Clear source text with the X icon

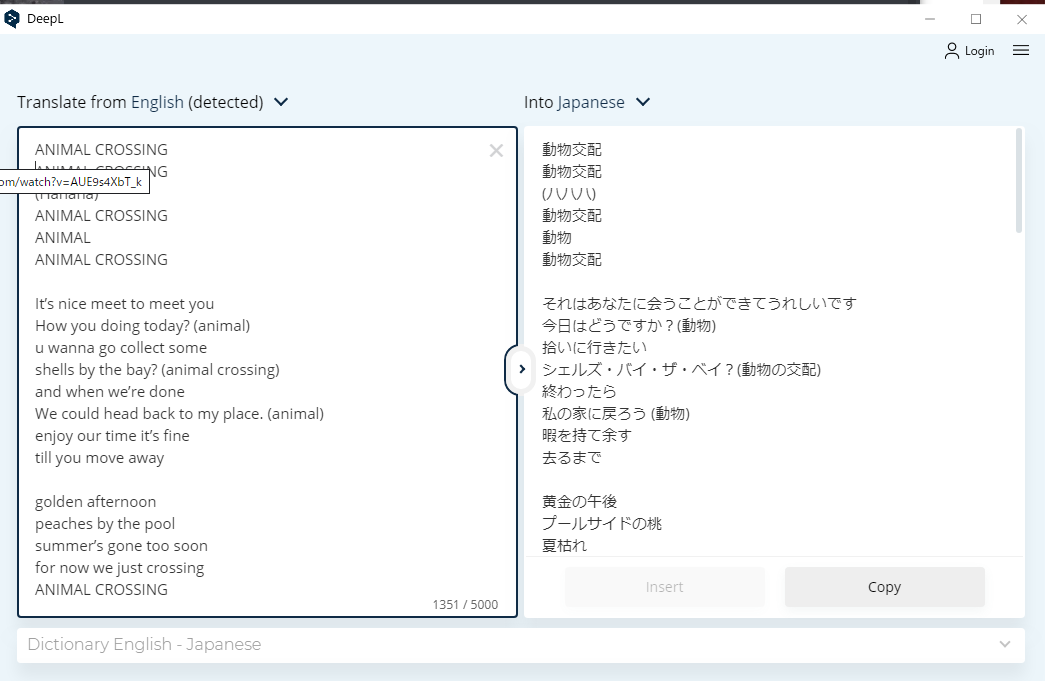[496, 151]
